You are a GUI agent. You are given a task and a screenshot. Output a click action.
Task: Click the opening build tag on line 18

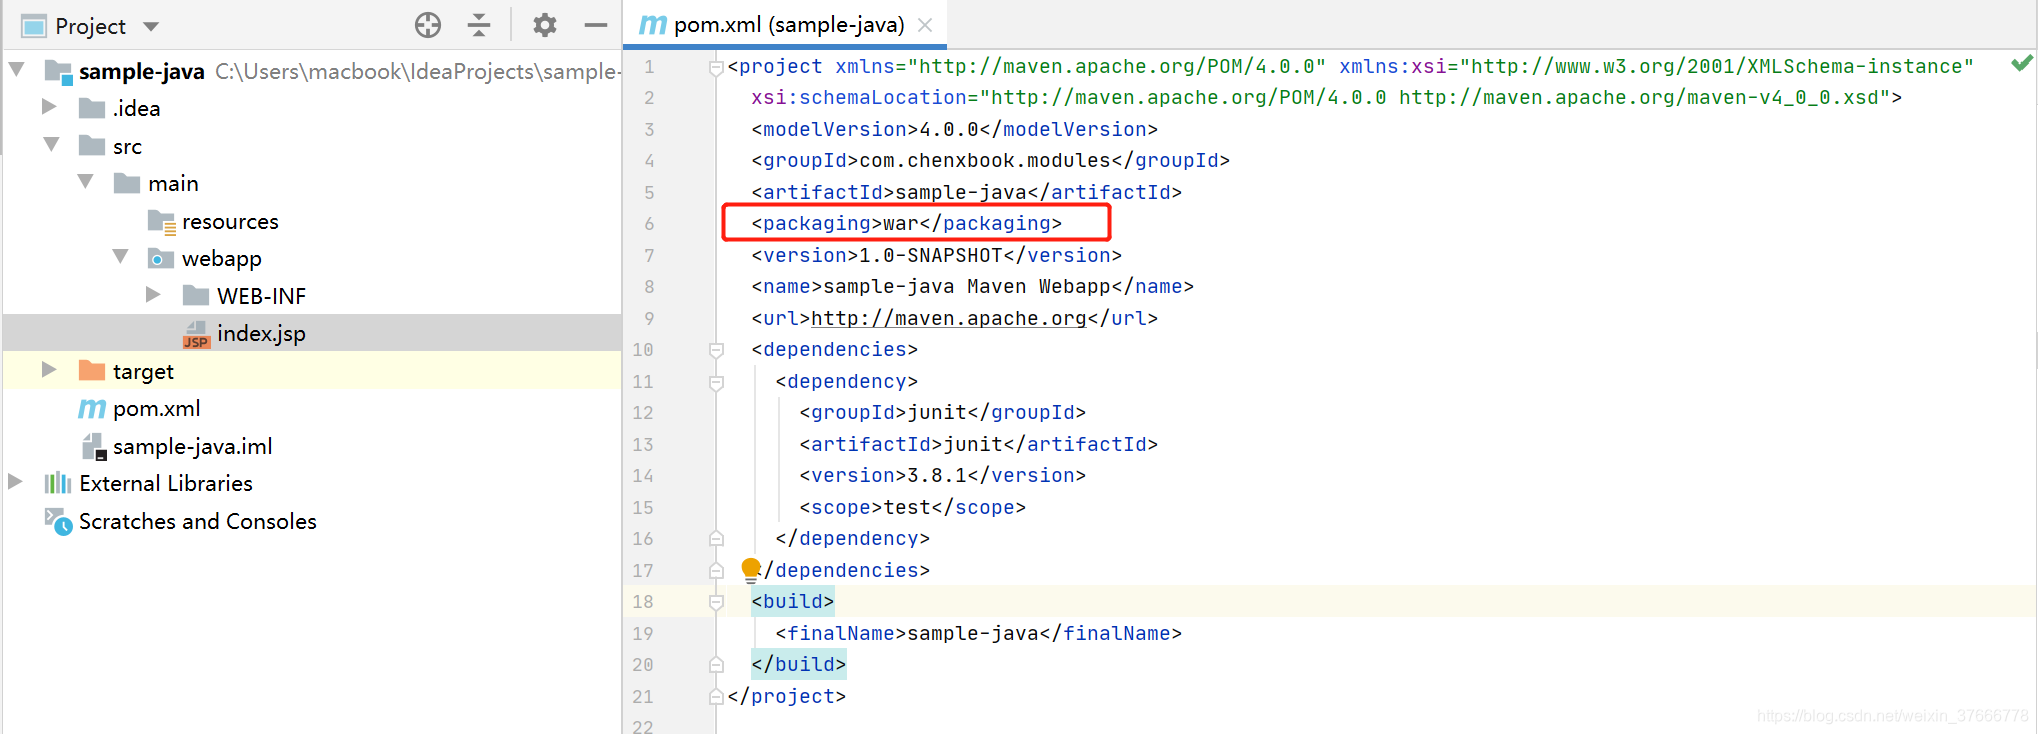[792, 601]
